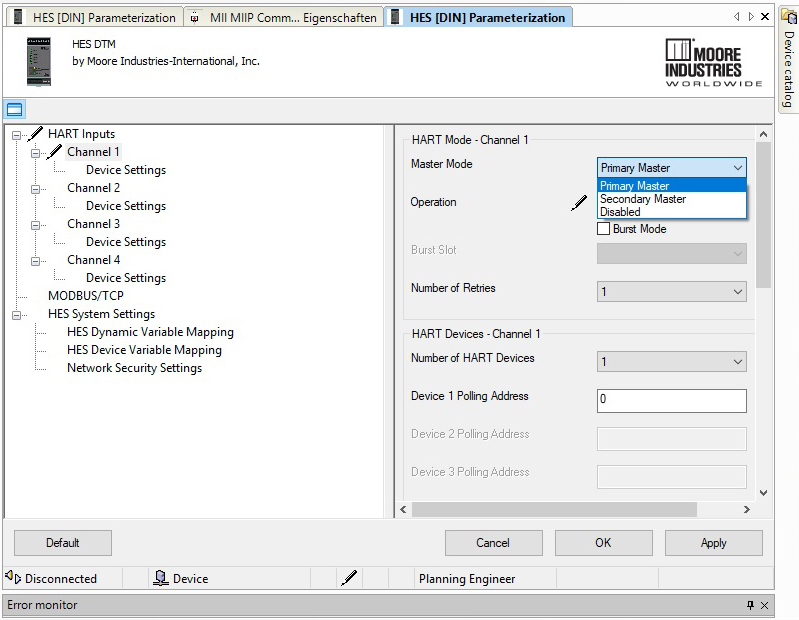Viewport: 799px width, 620px height.
Task: Click the horizontal scrollbar right arrow
Action: (x=747, y=509)
